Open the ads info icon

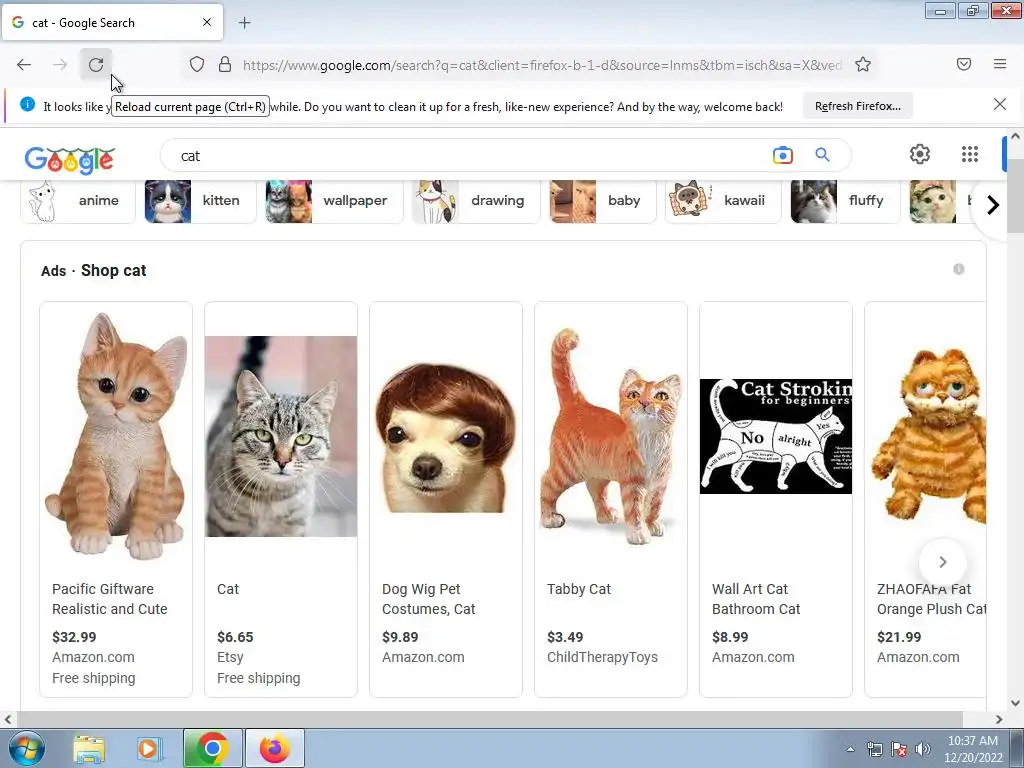958,269
